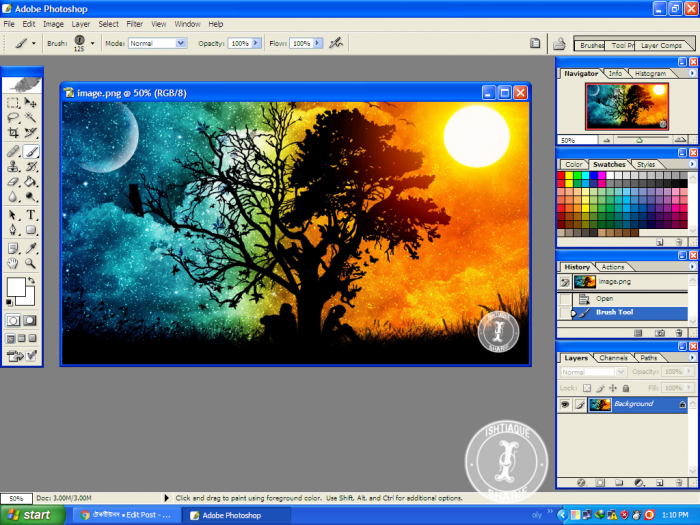Select the Magic Wand tool
700x525 pixels.
click(30, 118)
